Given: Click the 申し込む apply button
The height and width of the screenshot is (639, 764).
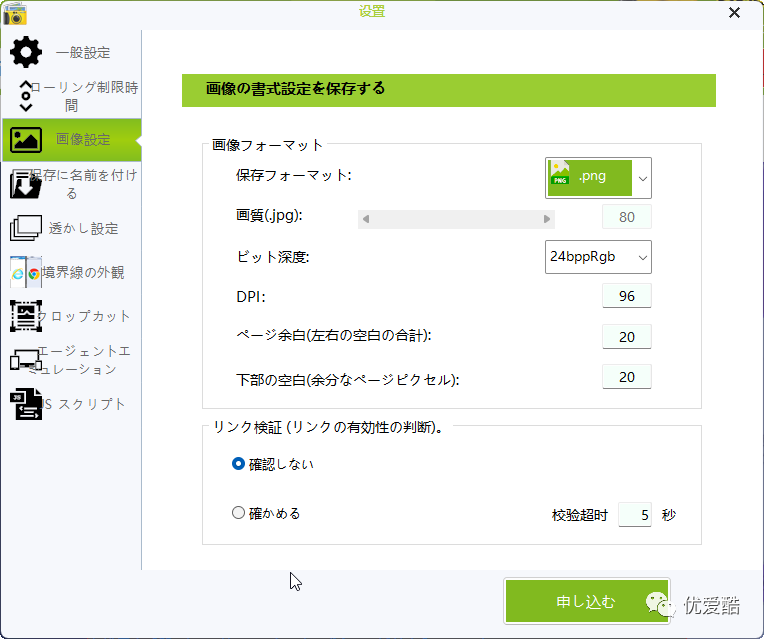Looking at the screenshot, I should (x=587, y=601).
